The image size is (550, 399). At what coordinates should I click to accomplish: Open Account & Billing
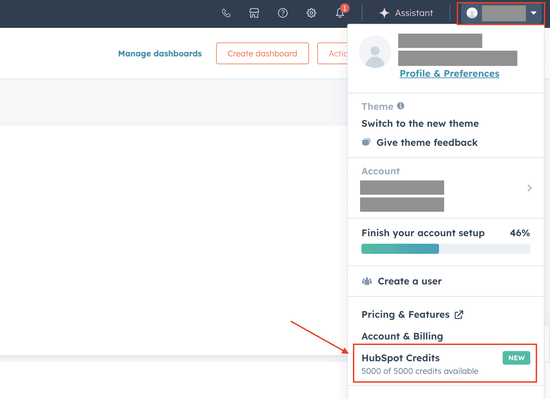402,336
